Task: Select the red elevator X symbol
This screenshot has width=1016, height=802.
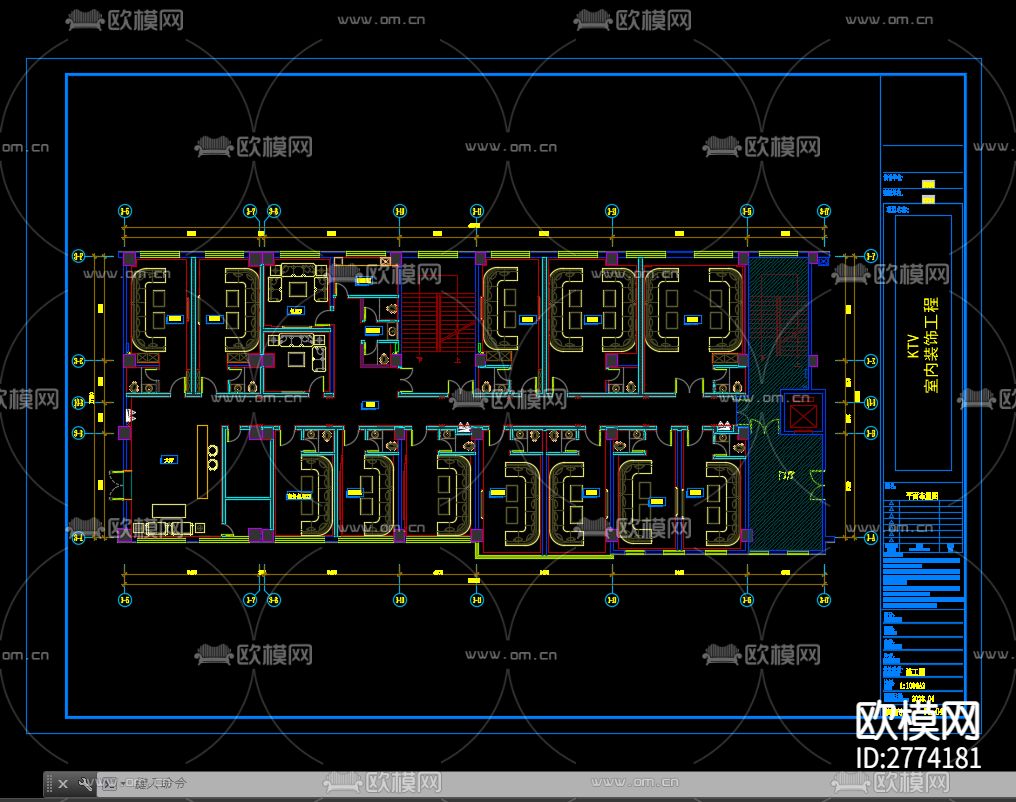Action: pyautogui.click(x=803, y=415)
